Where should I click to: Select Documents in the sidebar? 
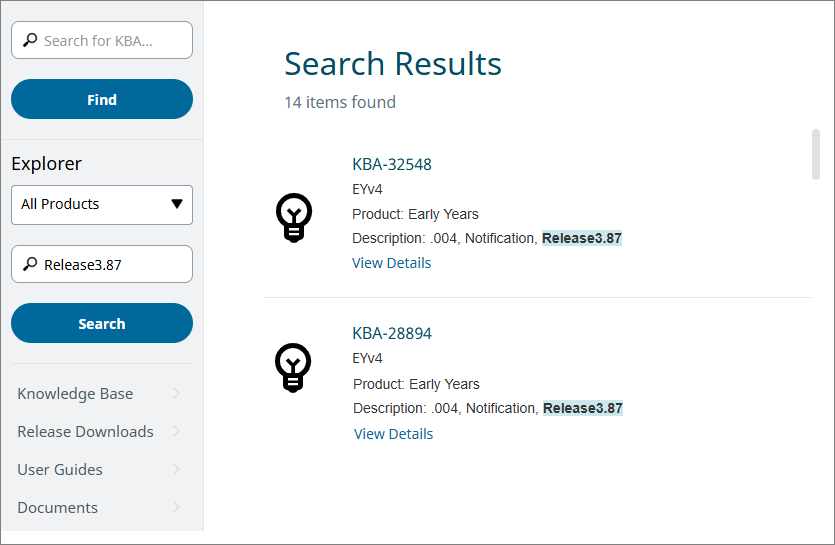[58, 508]
